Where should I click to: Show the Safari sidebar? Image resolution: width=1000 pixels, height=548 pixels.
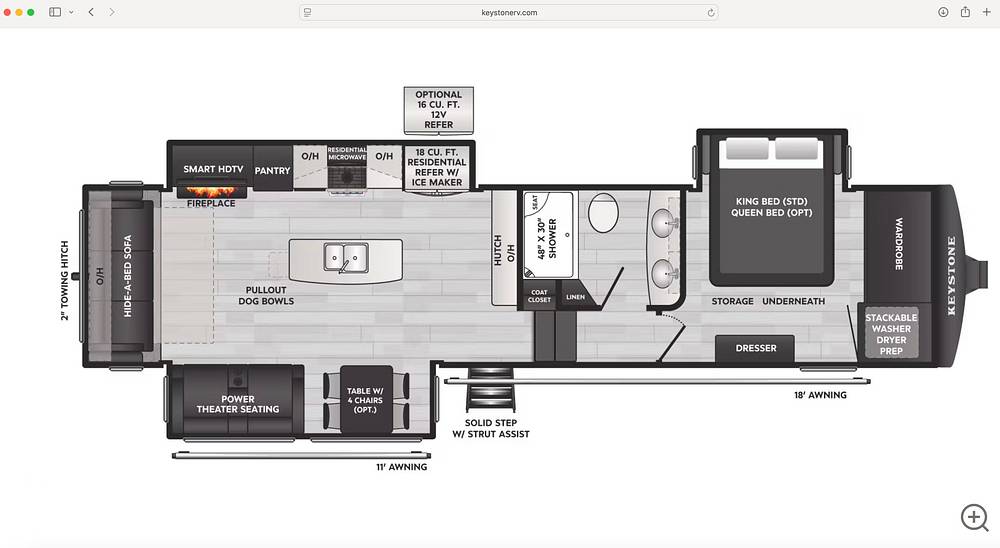point(55,12)
